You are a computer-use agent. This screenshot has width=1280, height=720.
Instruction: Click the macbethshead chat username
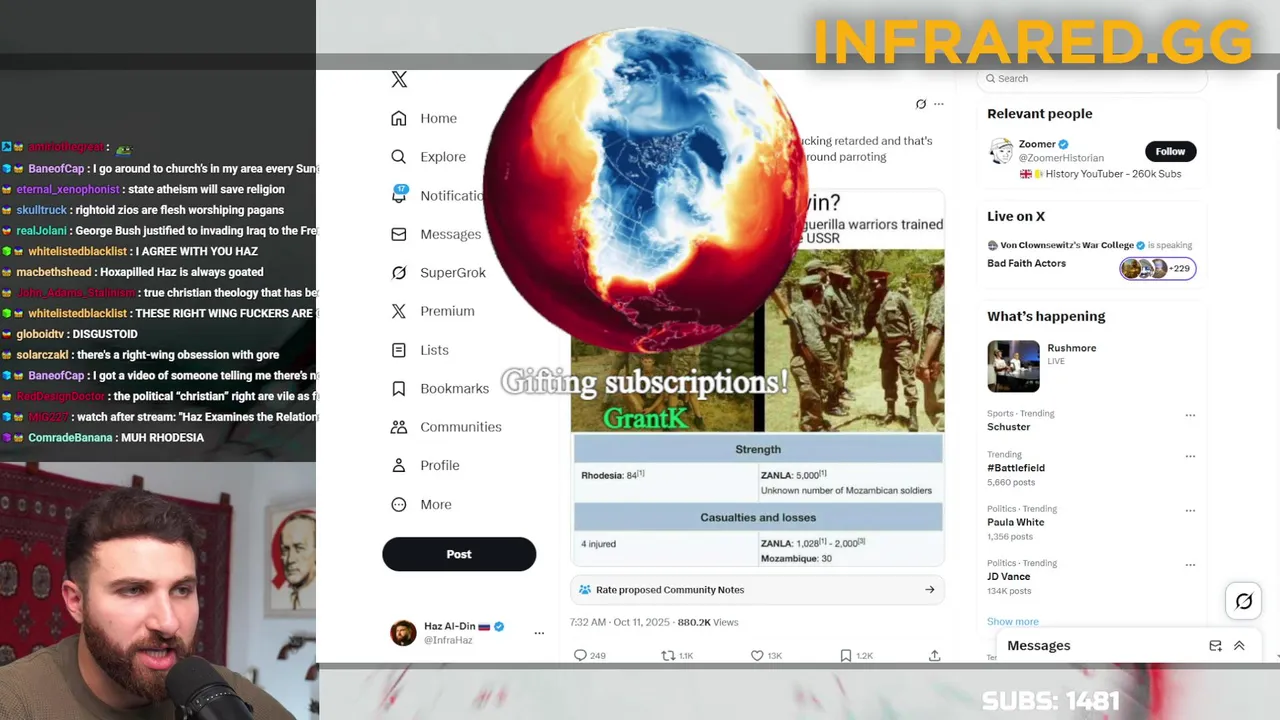(54, 272)
